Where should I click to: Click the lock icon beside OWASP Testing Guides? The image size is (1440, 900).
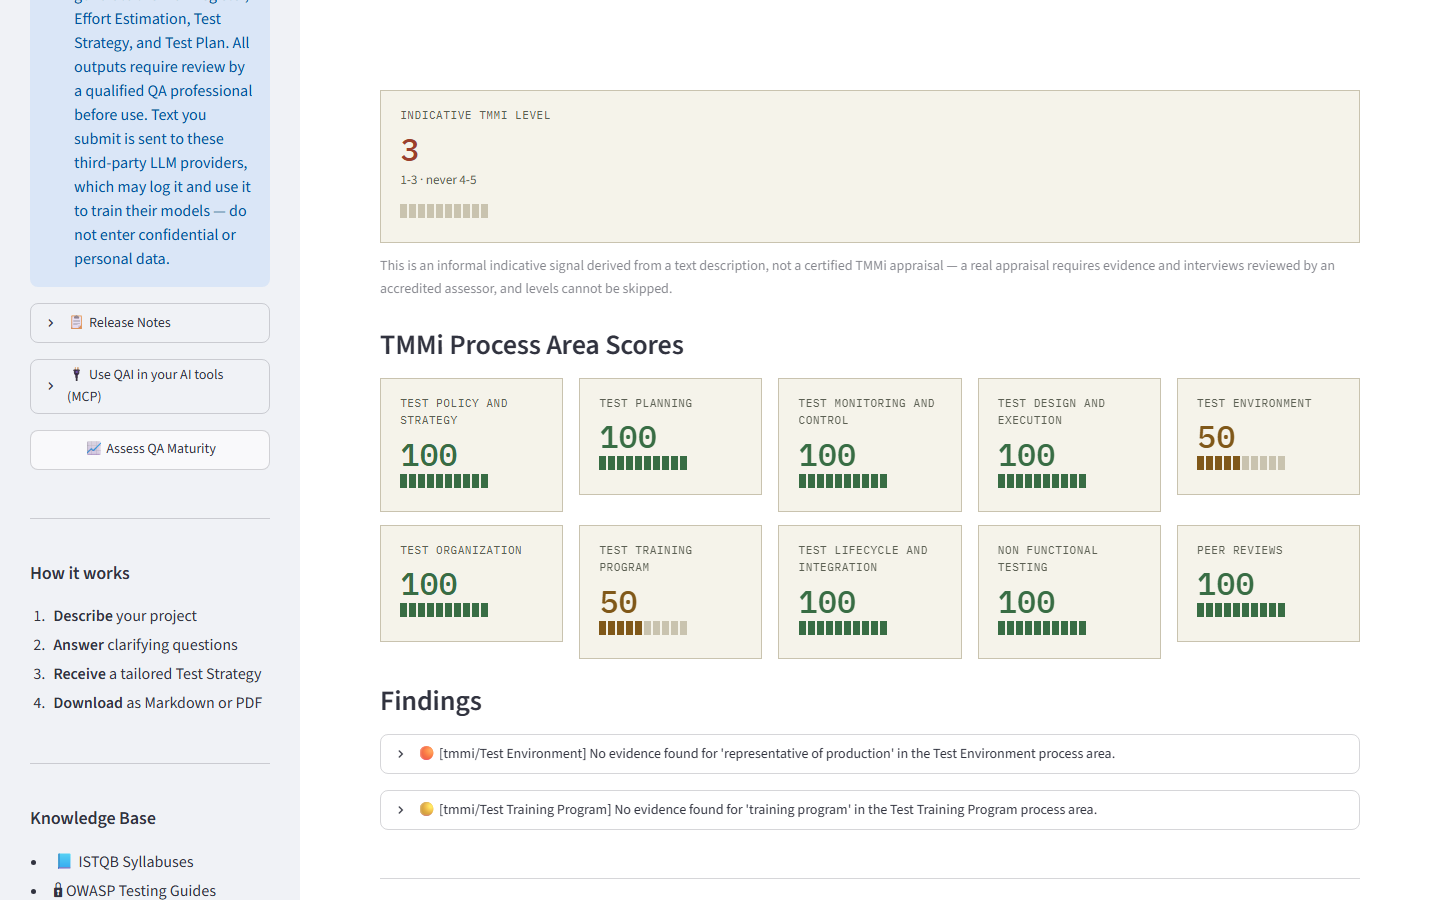pos(58,890)
